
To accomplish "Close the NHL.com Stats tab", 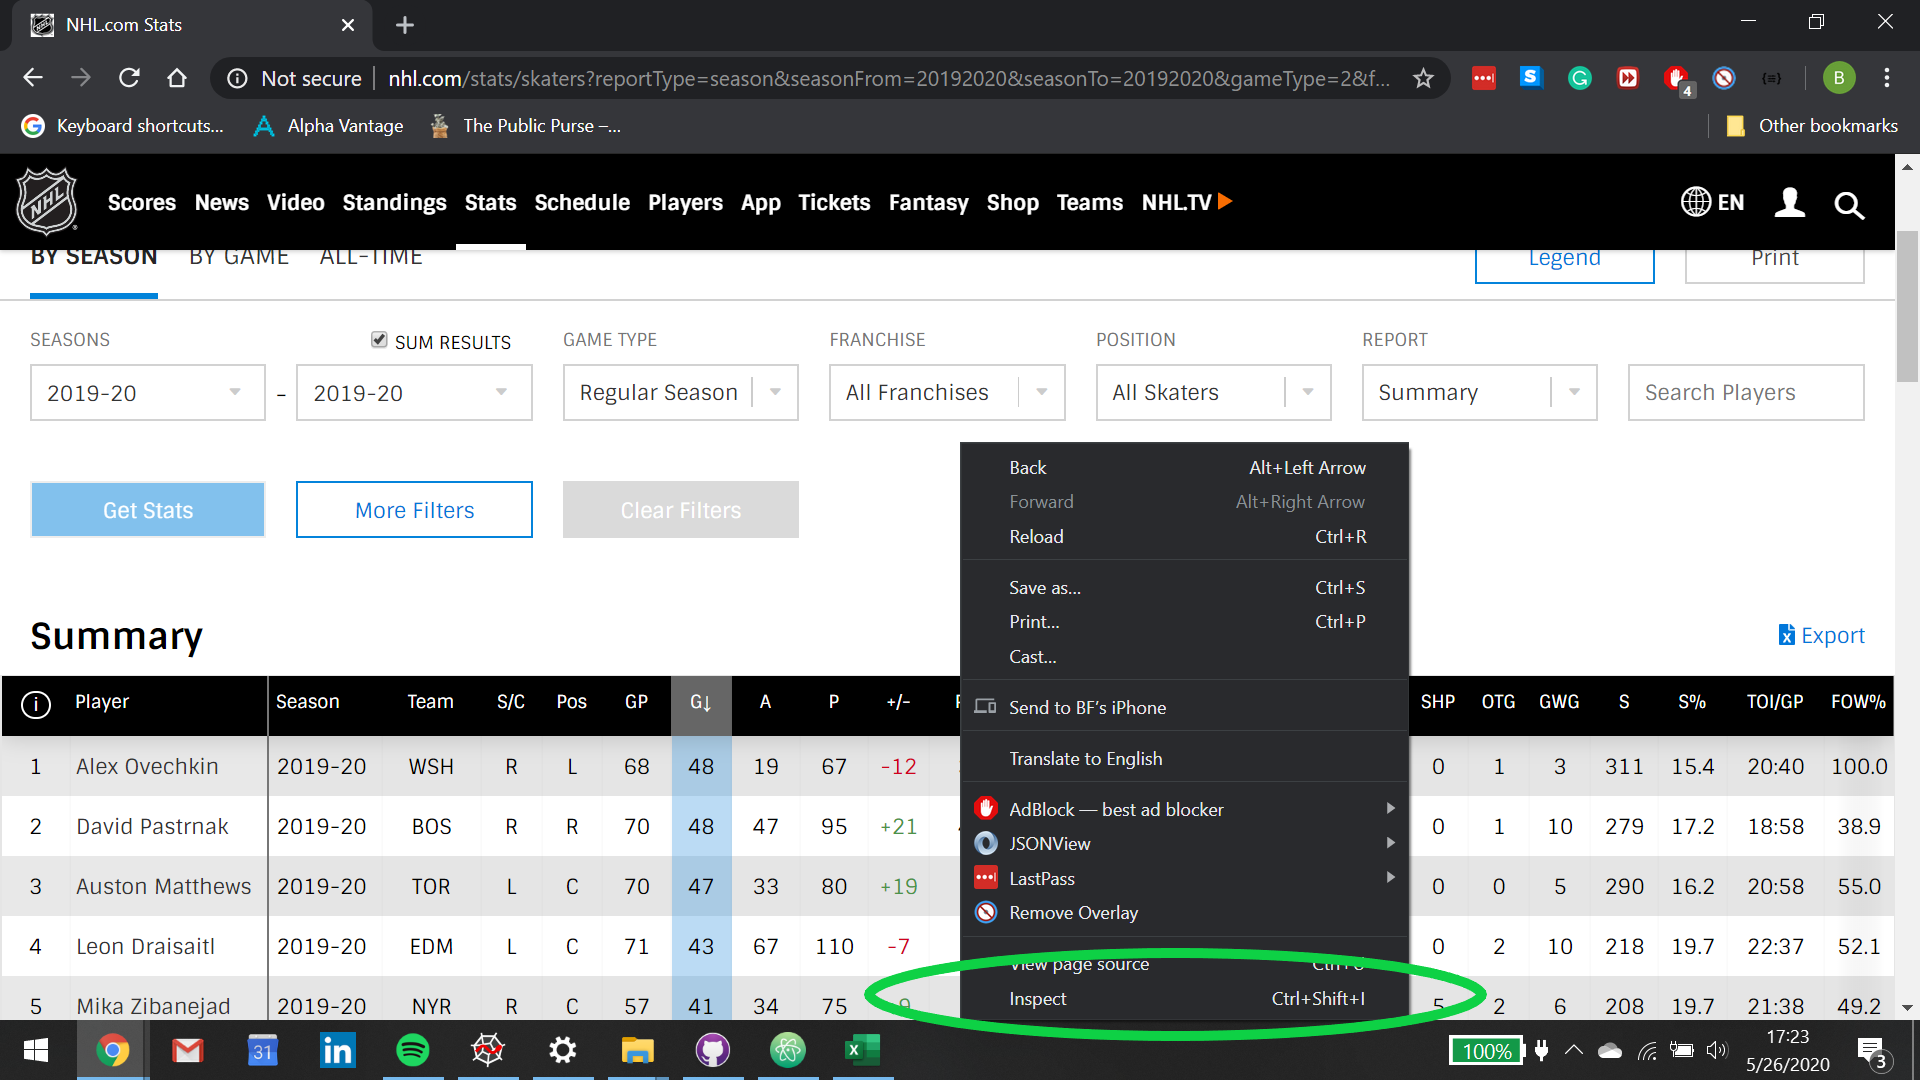I will point(348,25).
